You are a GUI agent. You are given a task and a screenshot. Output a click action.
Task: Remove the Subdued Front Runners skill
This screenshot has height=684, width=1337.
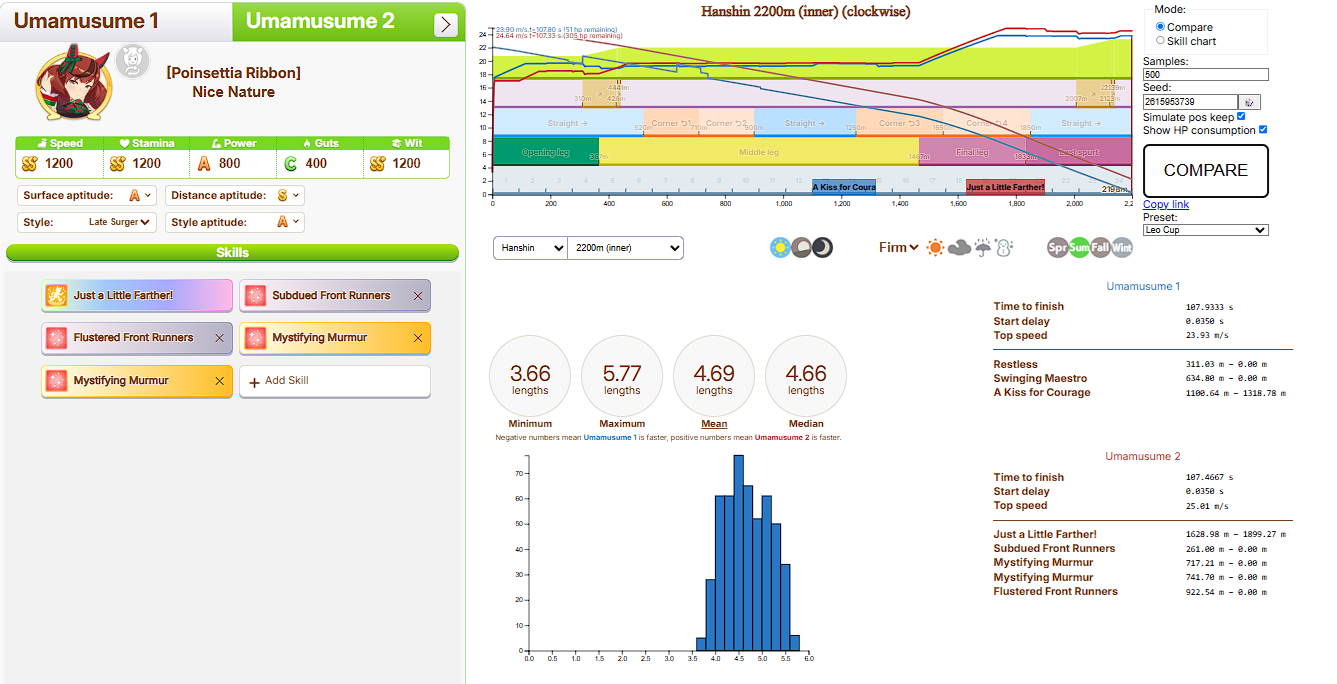tap(418, 296)
